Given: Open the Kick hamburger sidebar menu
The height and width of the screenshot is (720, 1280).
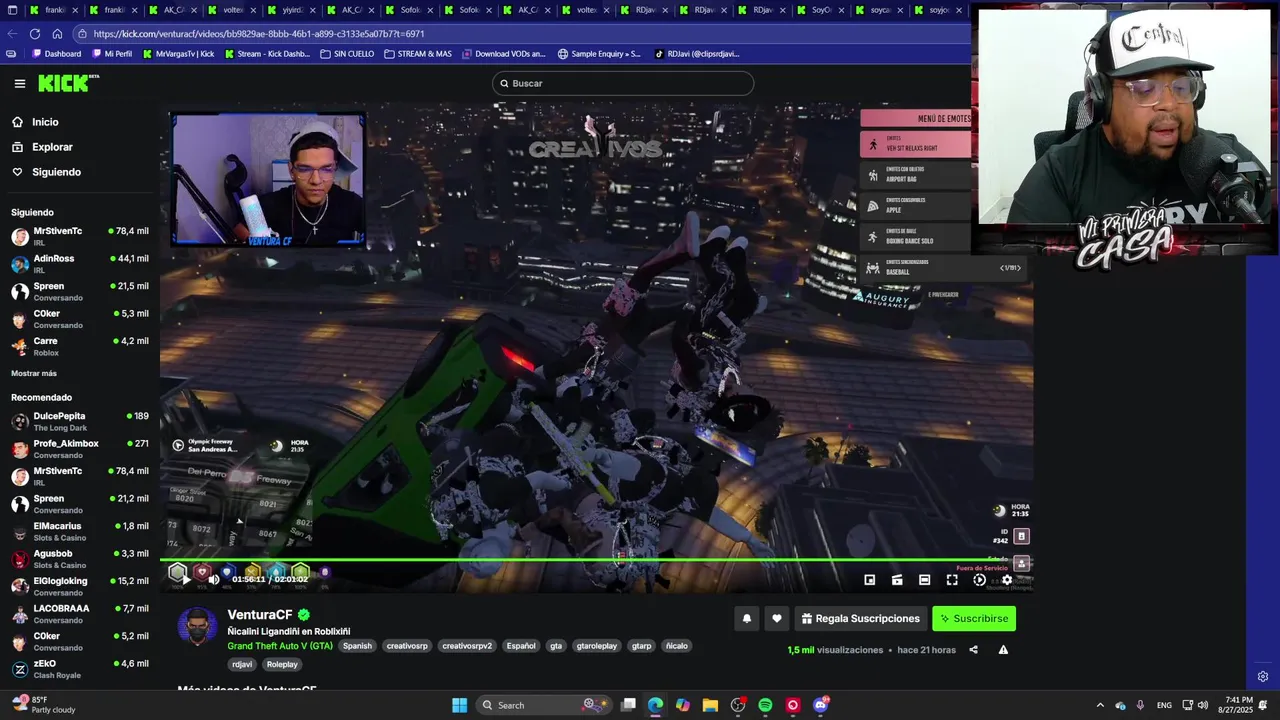Looking at the screenshot, I should point(20,84).
